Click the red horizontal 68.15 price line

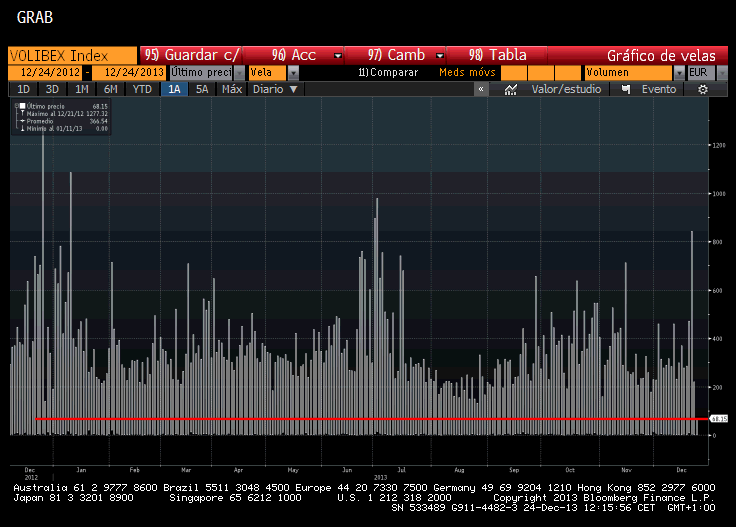[371, 419]
